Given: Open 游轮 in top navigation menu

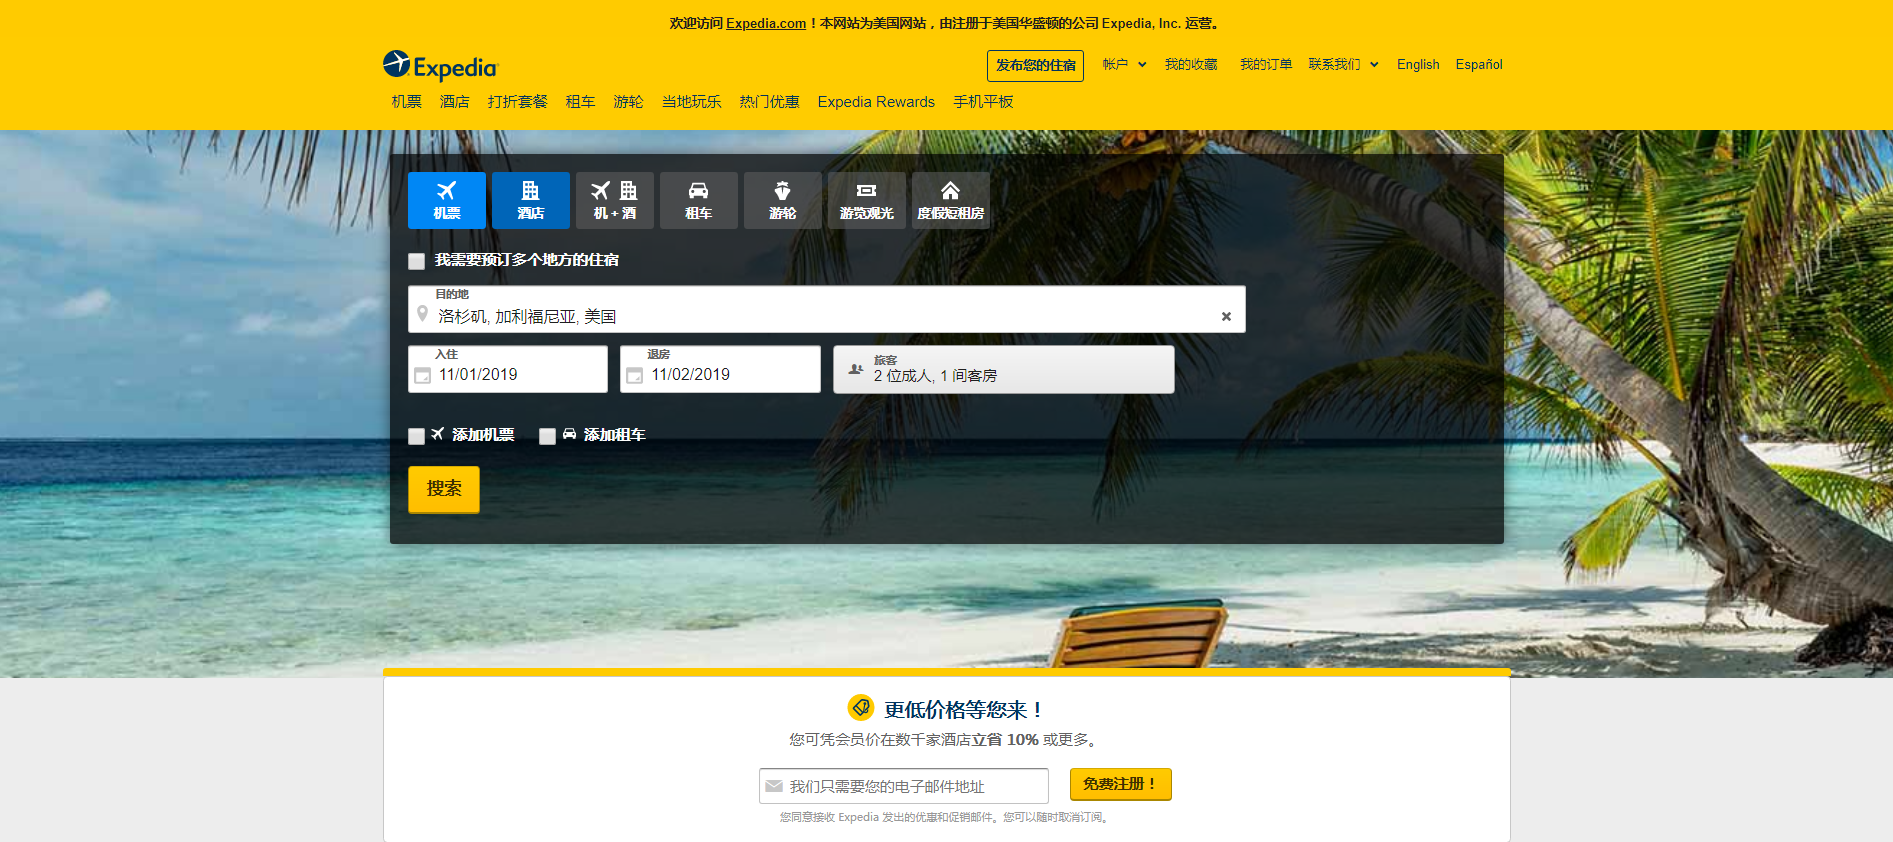Looking at the screenshot, I should point(629,102).
